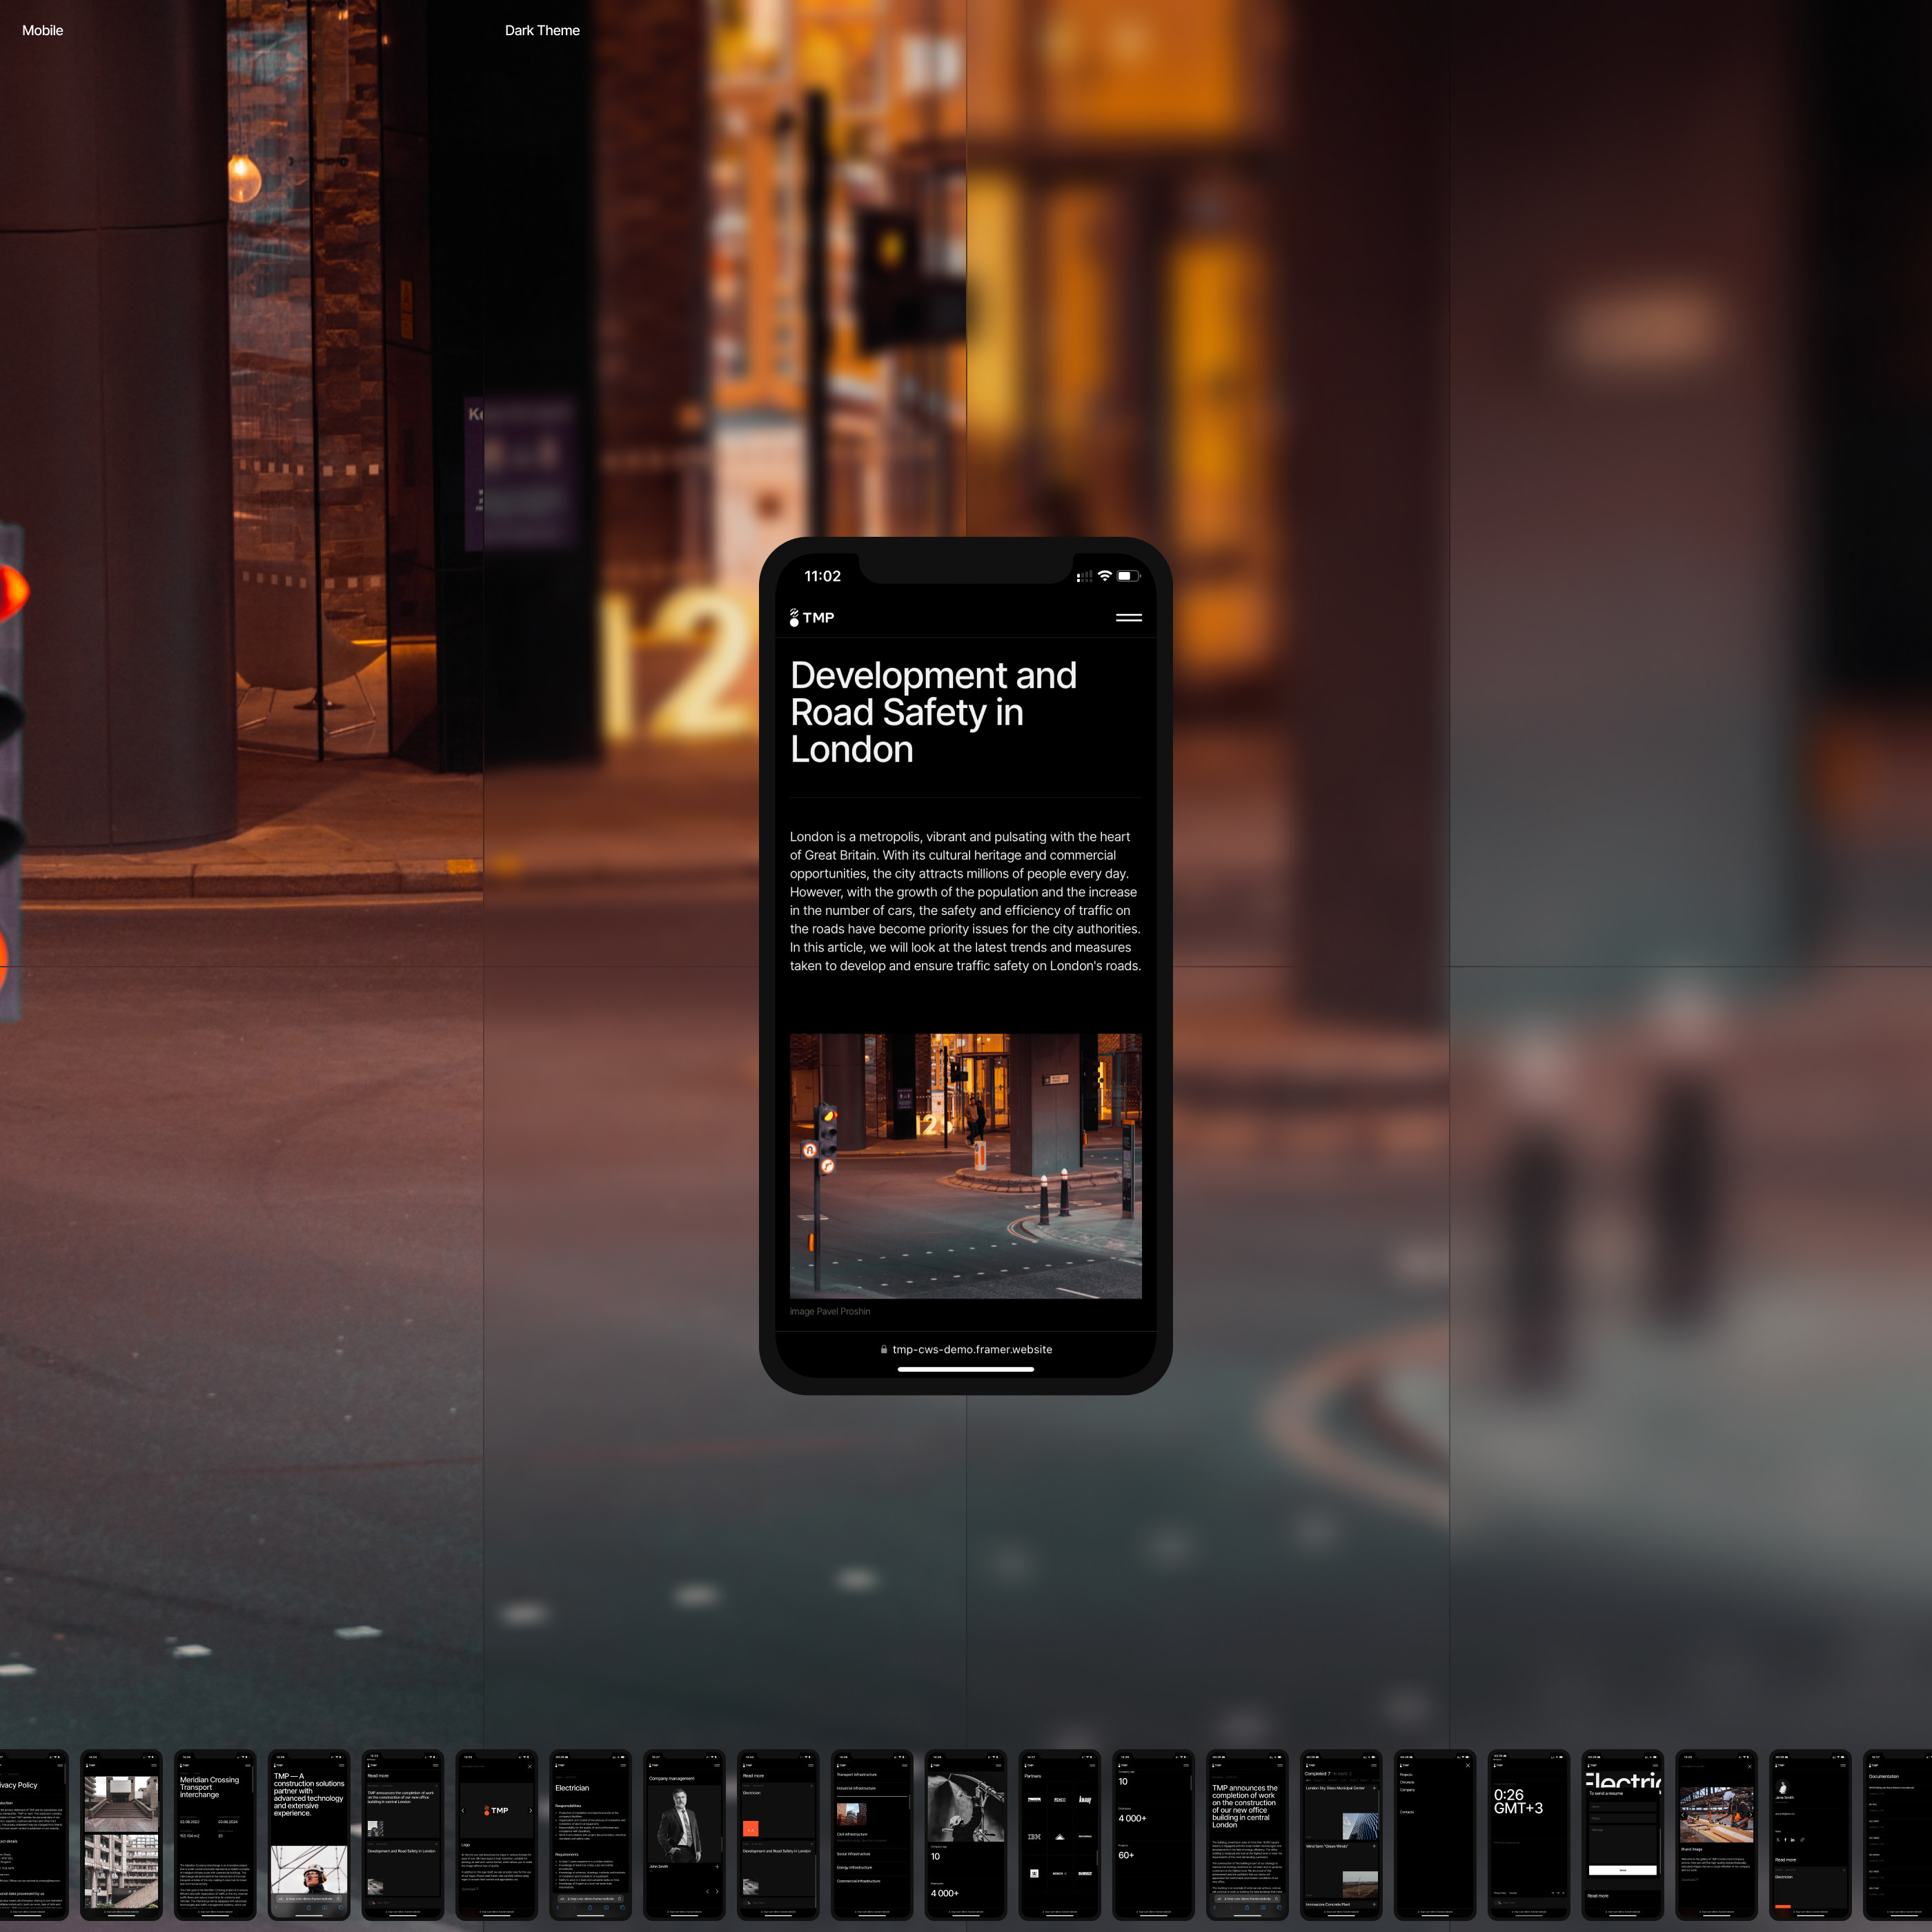Click the 11:02 clock in status bar

click(x=822, y=576)
